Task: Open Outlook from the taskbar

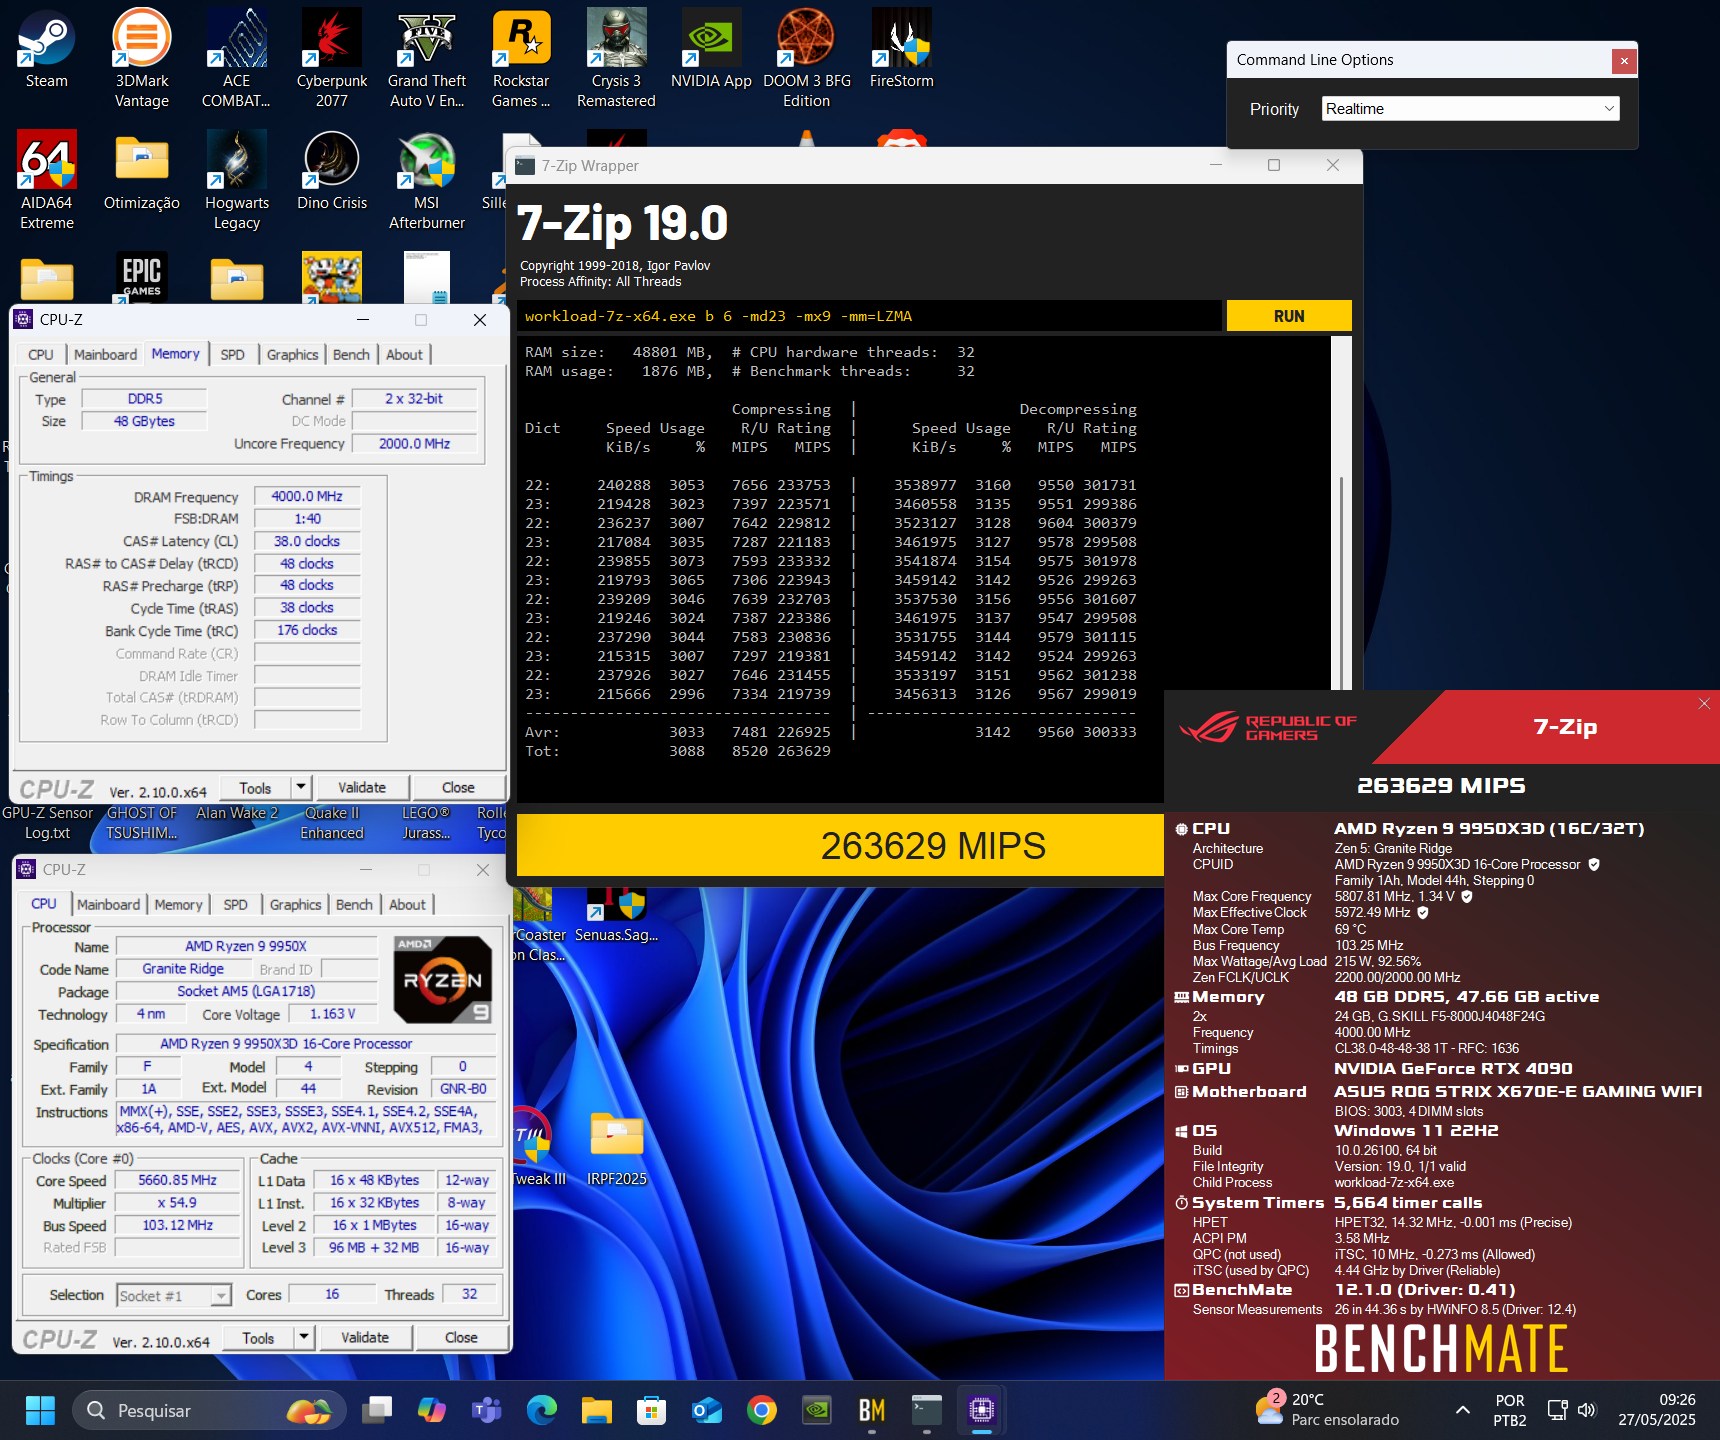Action: tap(707, 1410)
